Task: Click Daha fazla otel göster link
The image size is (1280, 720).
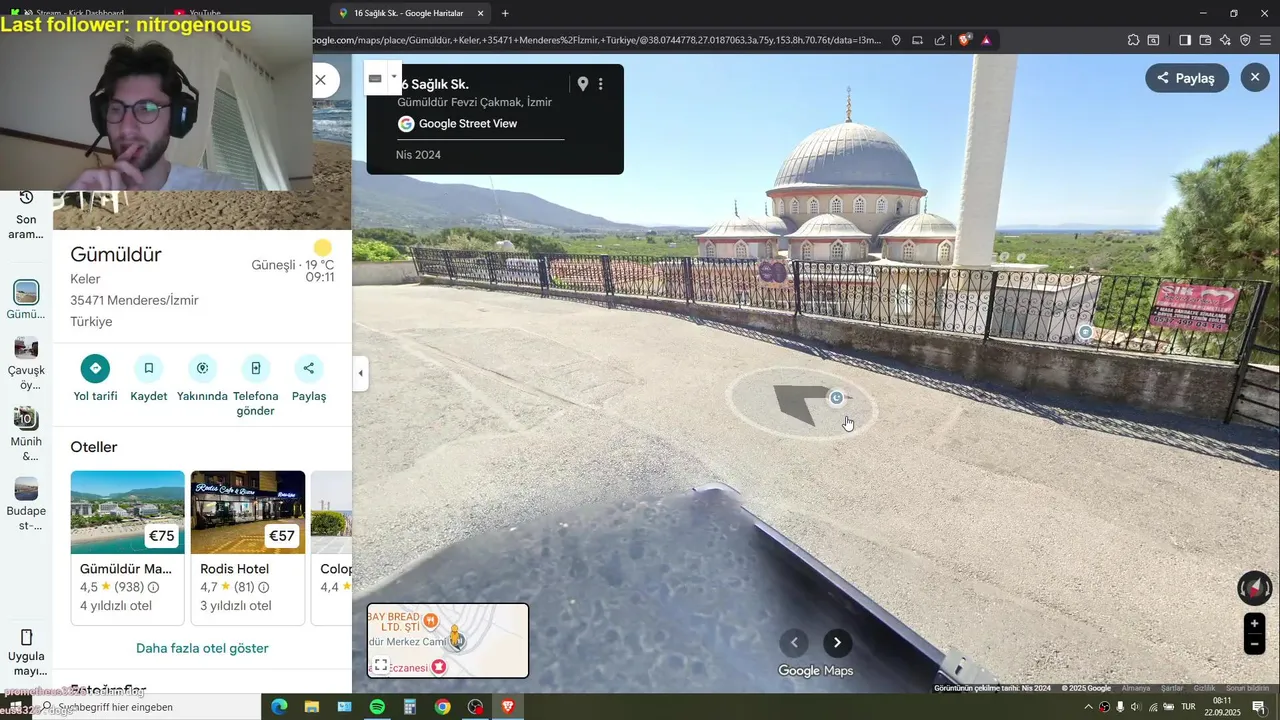Action: (202, 648)
